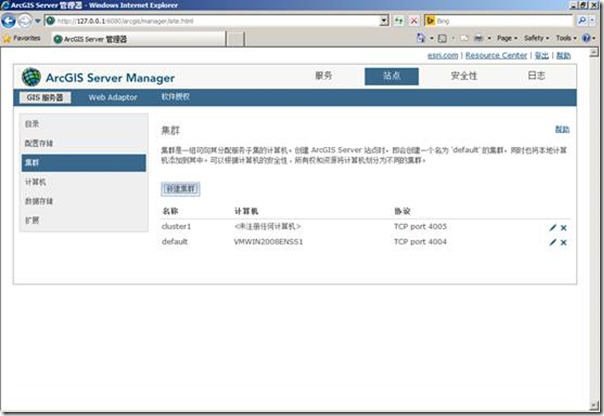Click the red Stop loading icon
The image size is (604, 416).
[x=414, y=21]
